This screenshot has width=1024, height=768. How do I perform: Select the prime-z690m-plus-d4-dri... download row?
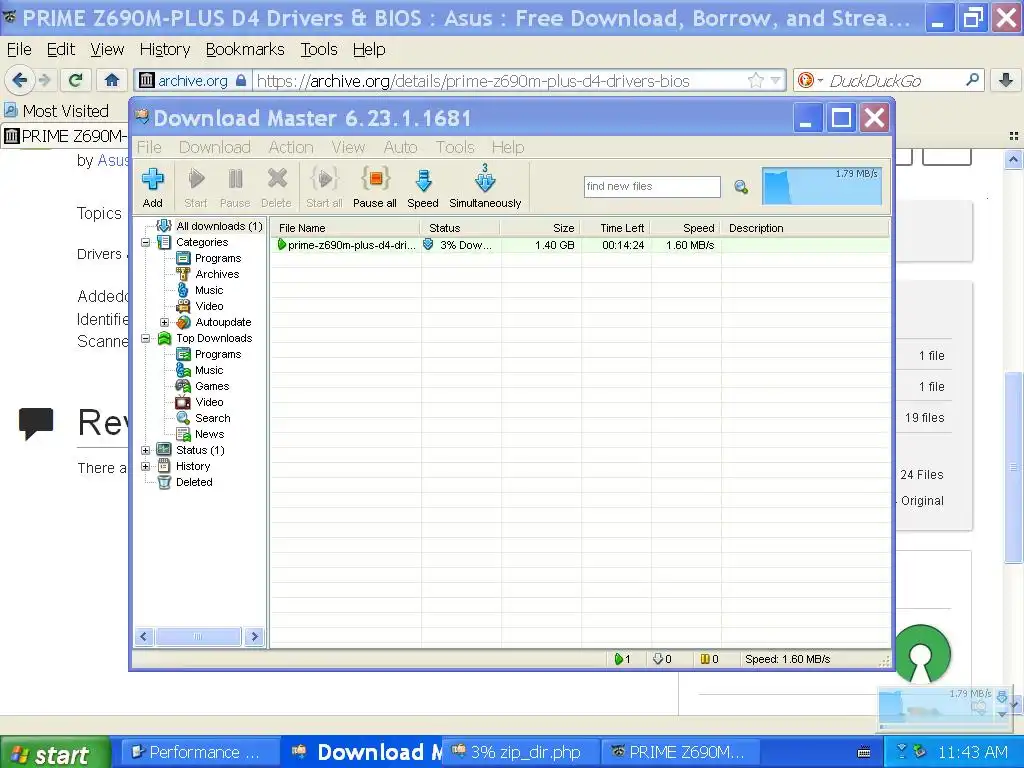(x=580, y=246)
